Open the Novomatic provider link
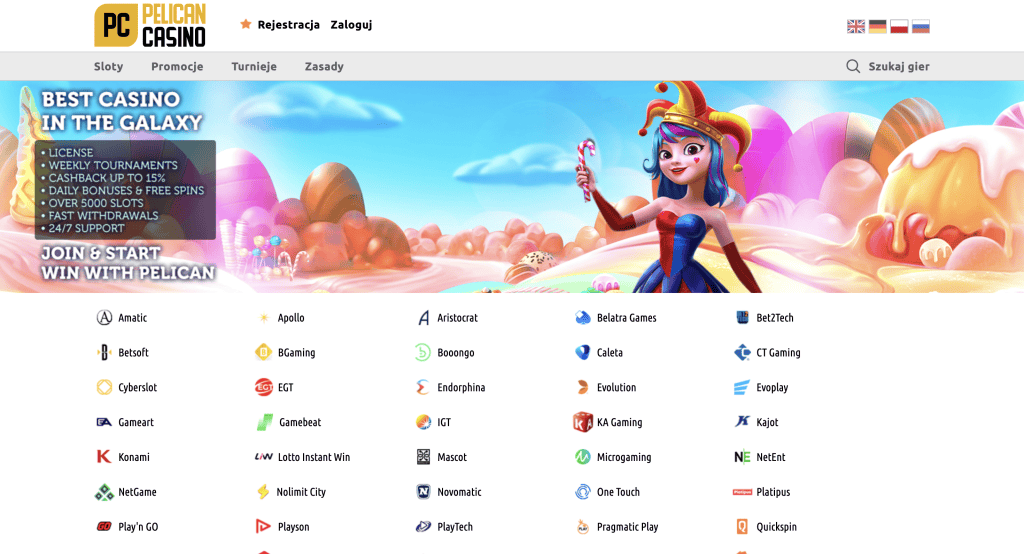 [x=449, y=491]
